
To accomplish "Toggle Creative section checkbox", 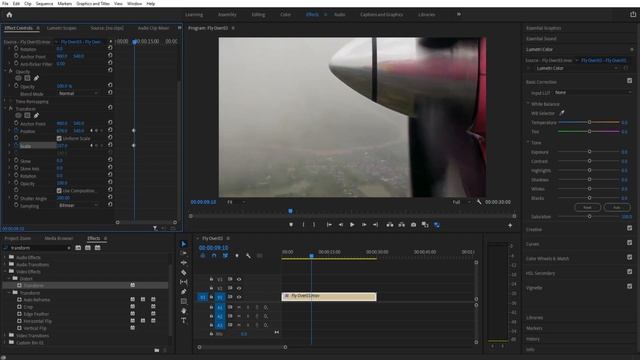I will pyautogui.click(x=629, y=228).
